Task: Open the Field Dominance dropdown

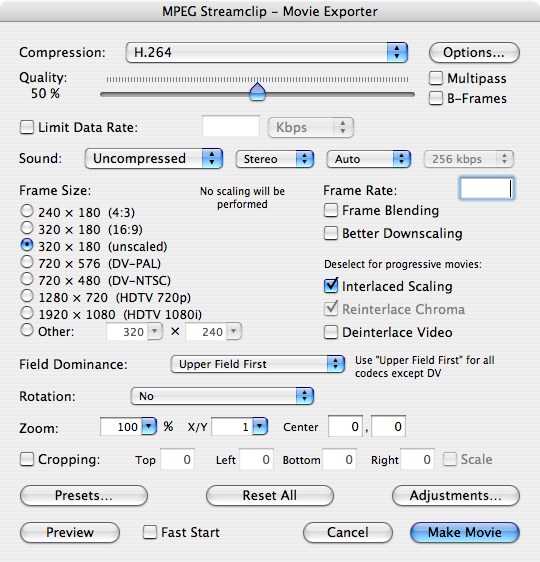Action: pyautogui.click(x=258, y=364)
